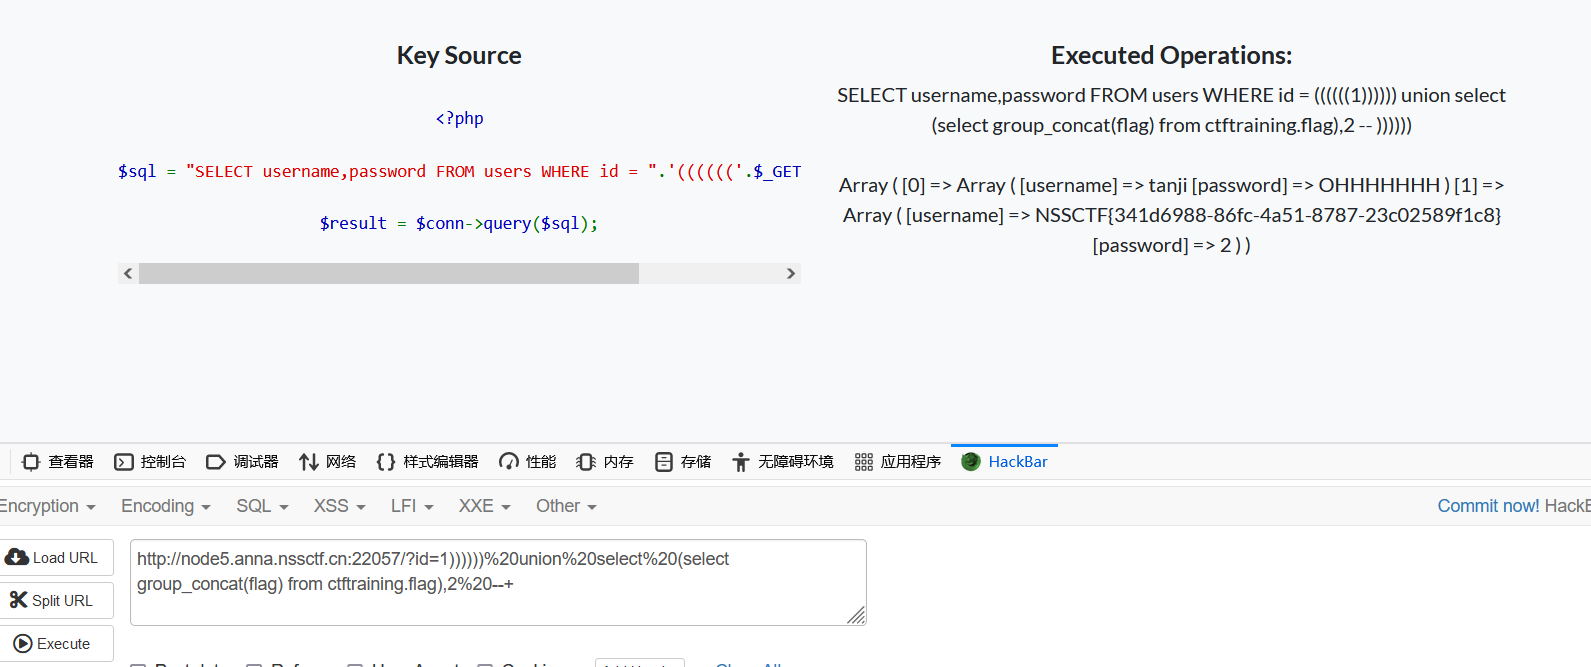Open the 样式编辑器 style editor tab
The image size is (1591, 667).
427,462
